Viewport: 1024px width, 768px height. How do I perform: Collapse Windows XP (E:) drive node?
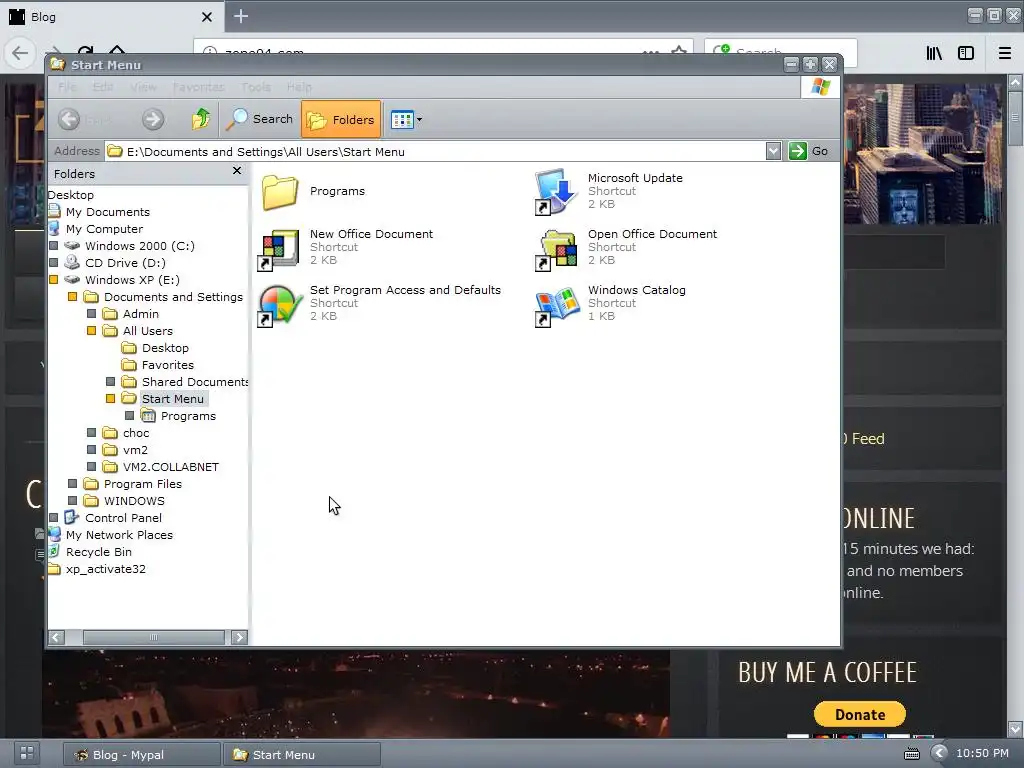pyautogui.click(x=54, y=280)
